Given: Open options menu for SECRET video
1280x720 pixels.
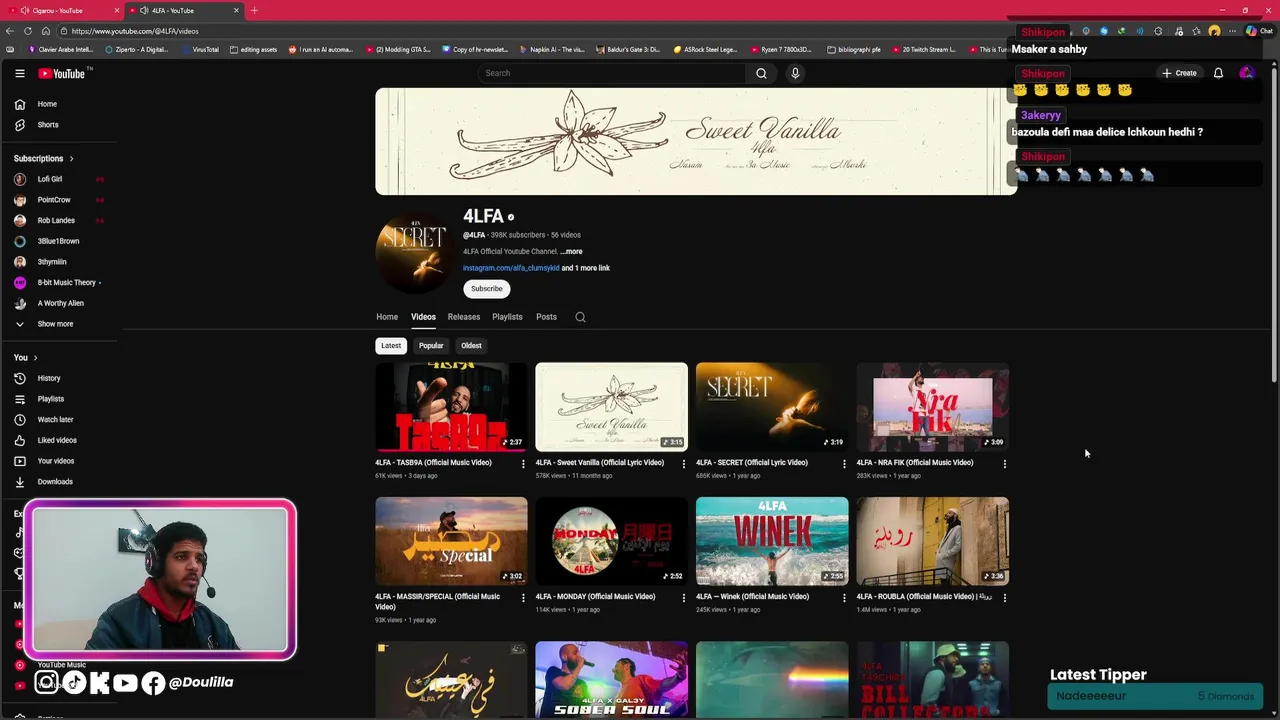Looking at the screenshot, I should (x=844, y=463).
